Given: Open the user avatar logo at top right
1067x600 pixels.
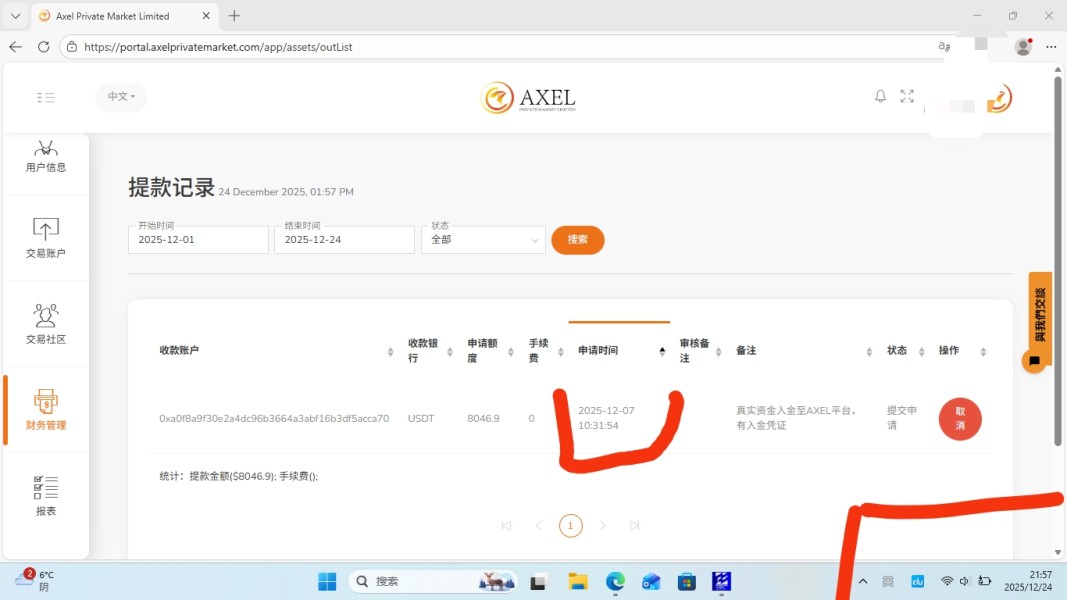Looking at the screenshot, I should [999, 98].
